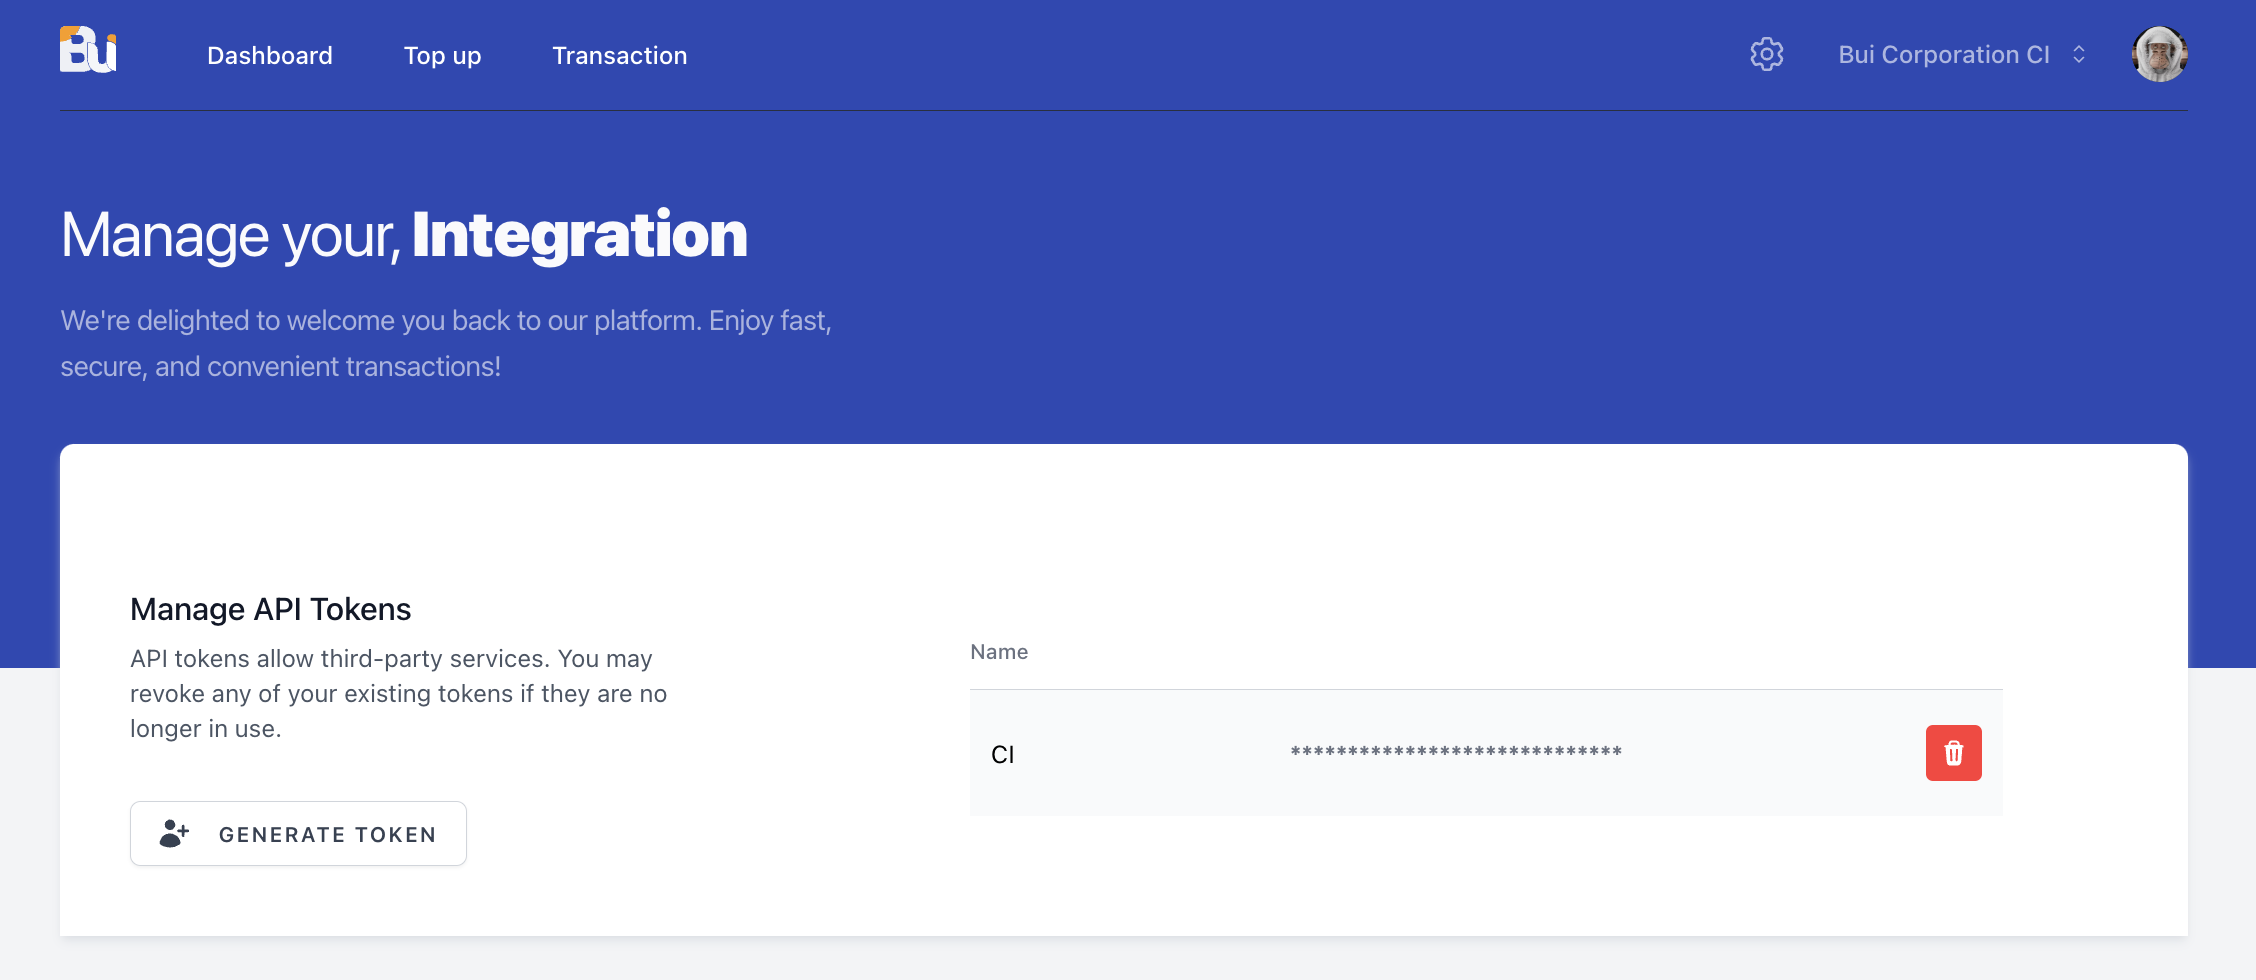Screen dimensions: 2256x980
Task: Click the Manage API Tokens heading
Action: coord(271,609)
